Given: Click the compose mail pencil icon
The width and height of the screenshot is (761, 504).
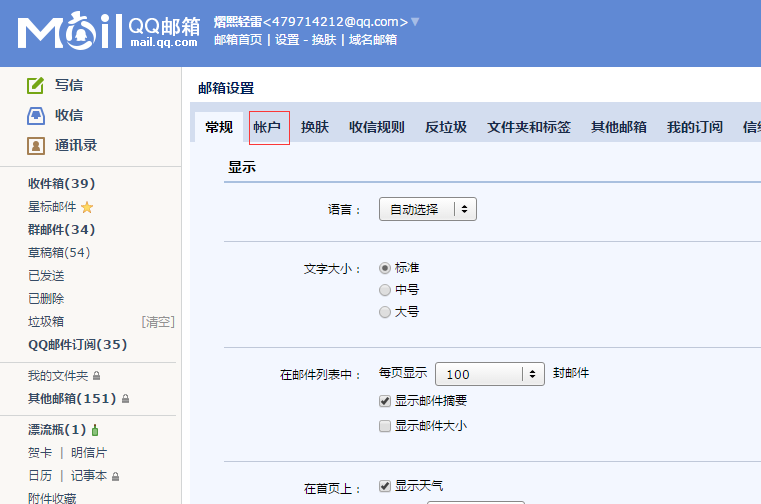Looking at the screenshot, I should coord(35,85).
